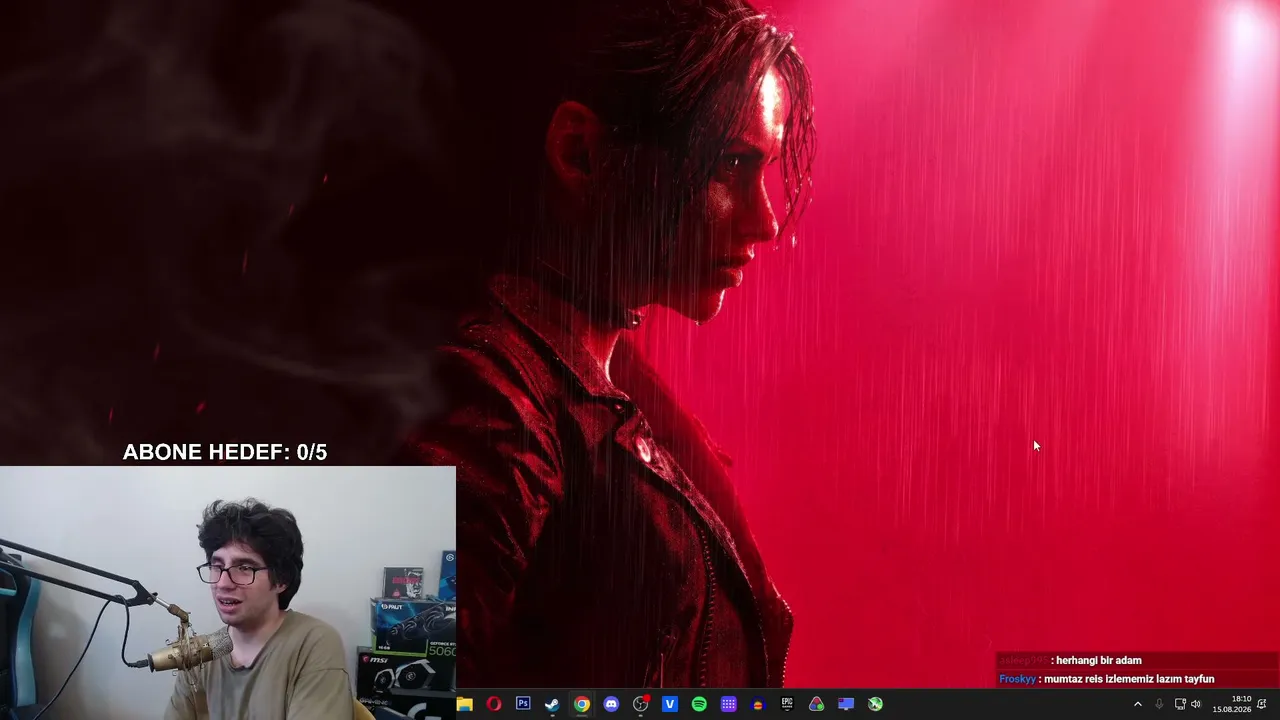
Task: Open network settings from the tray
Action: point(1180,704)
